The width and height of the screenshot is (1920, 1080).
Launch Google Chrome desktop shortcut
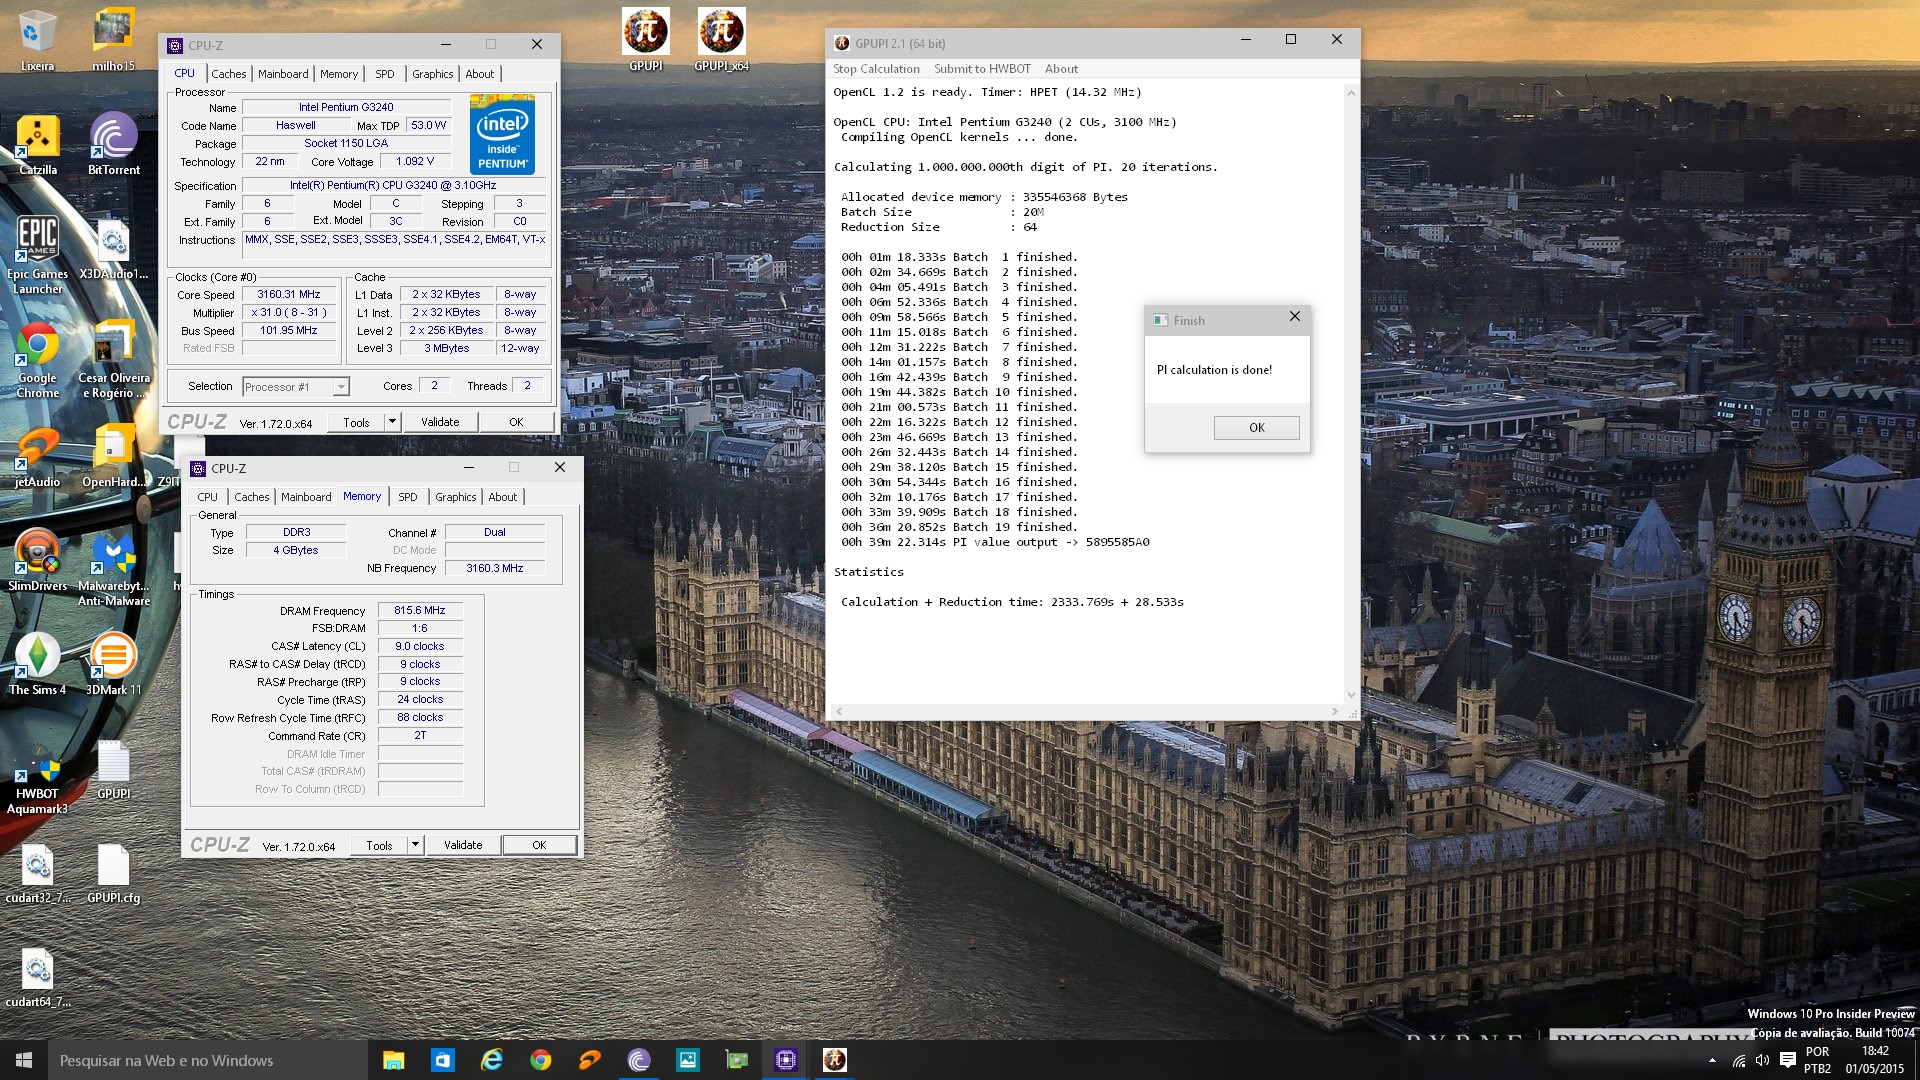[37, 360]
